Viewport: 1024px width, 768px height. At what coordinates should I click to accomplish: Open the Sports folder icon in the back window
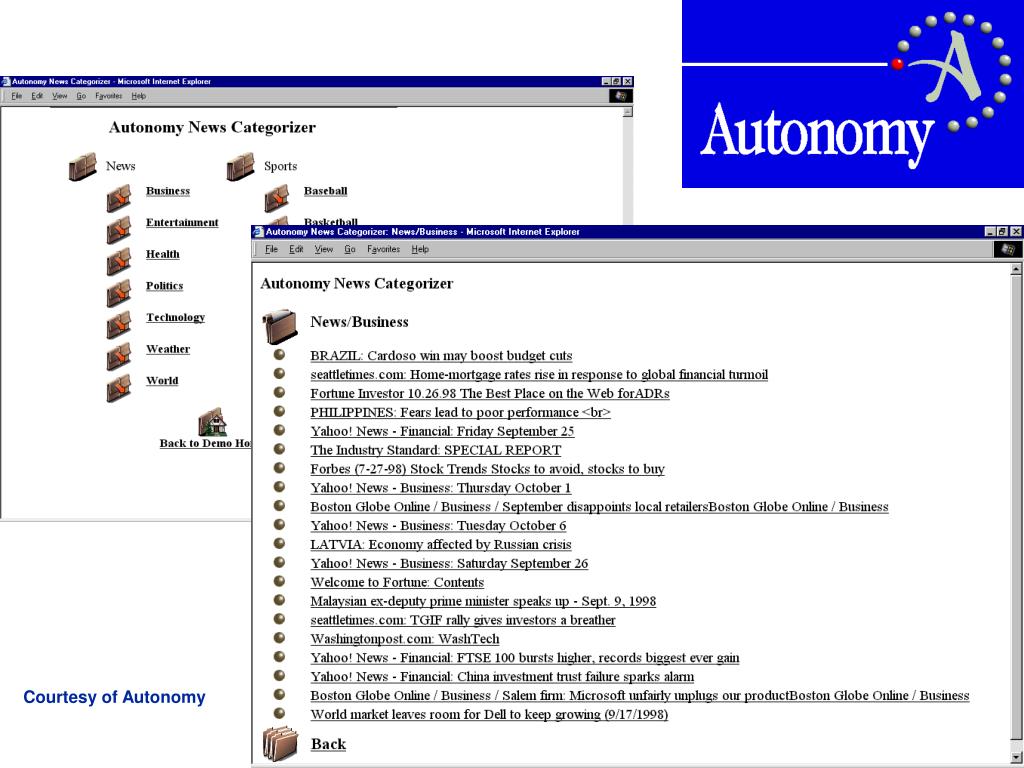tap(240, 167)
